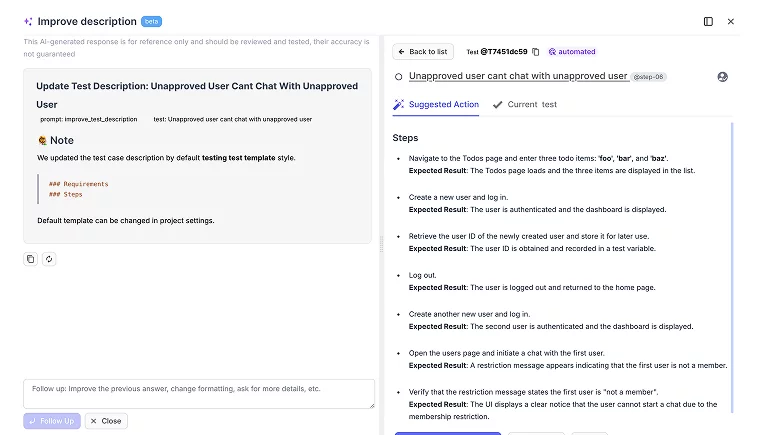764x435 pixels.
Task: Copy the test ID T7451dc59
Action: coord(536,52)
